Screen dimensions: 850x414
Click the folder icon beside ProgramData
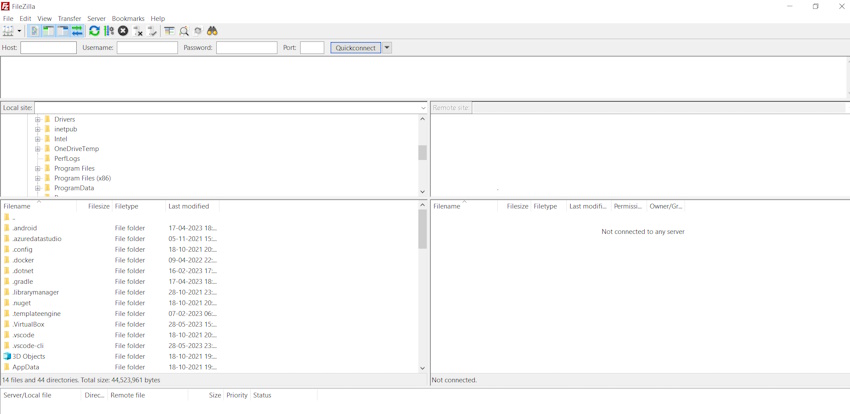click(x=47, y=188)
